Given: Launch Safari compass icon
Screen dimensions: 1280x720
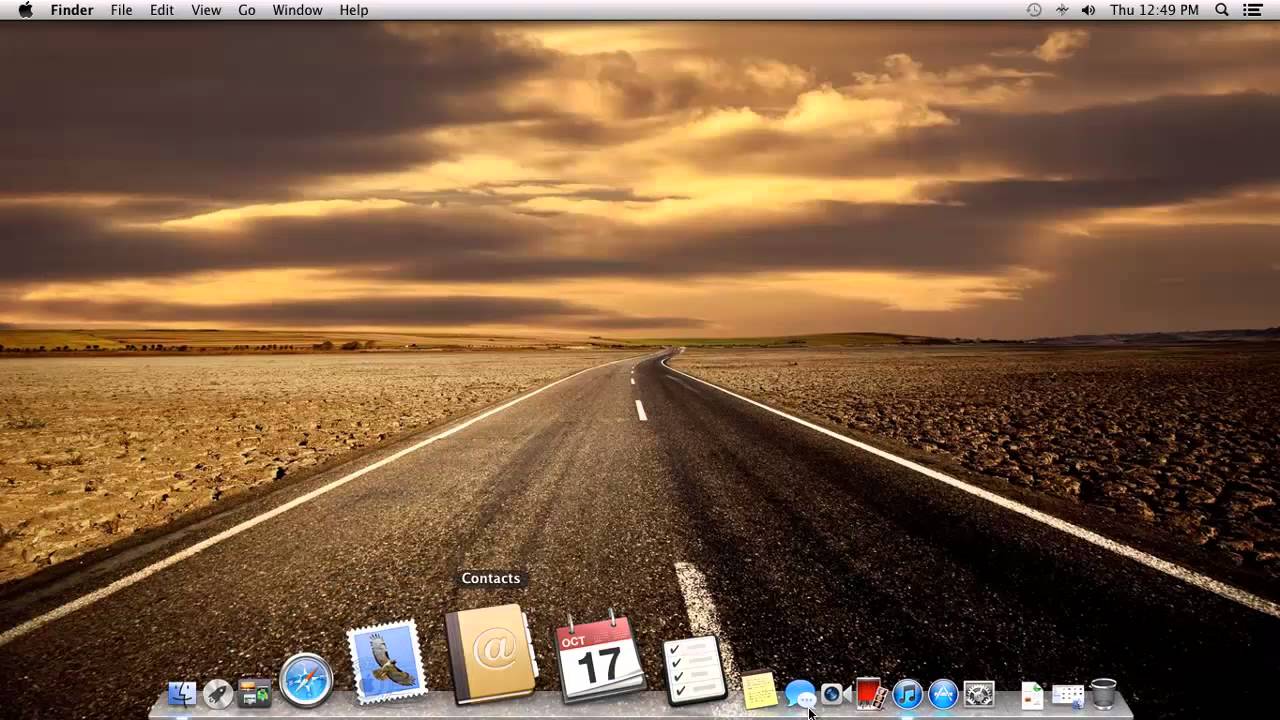Looking at the screenshot, I should point(306,680).
